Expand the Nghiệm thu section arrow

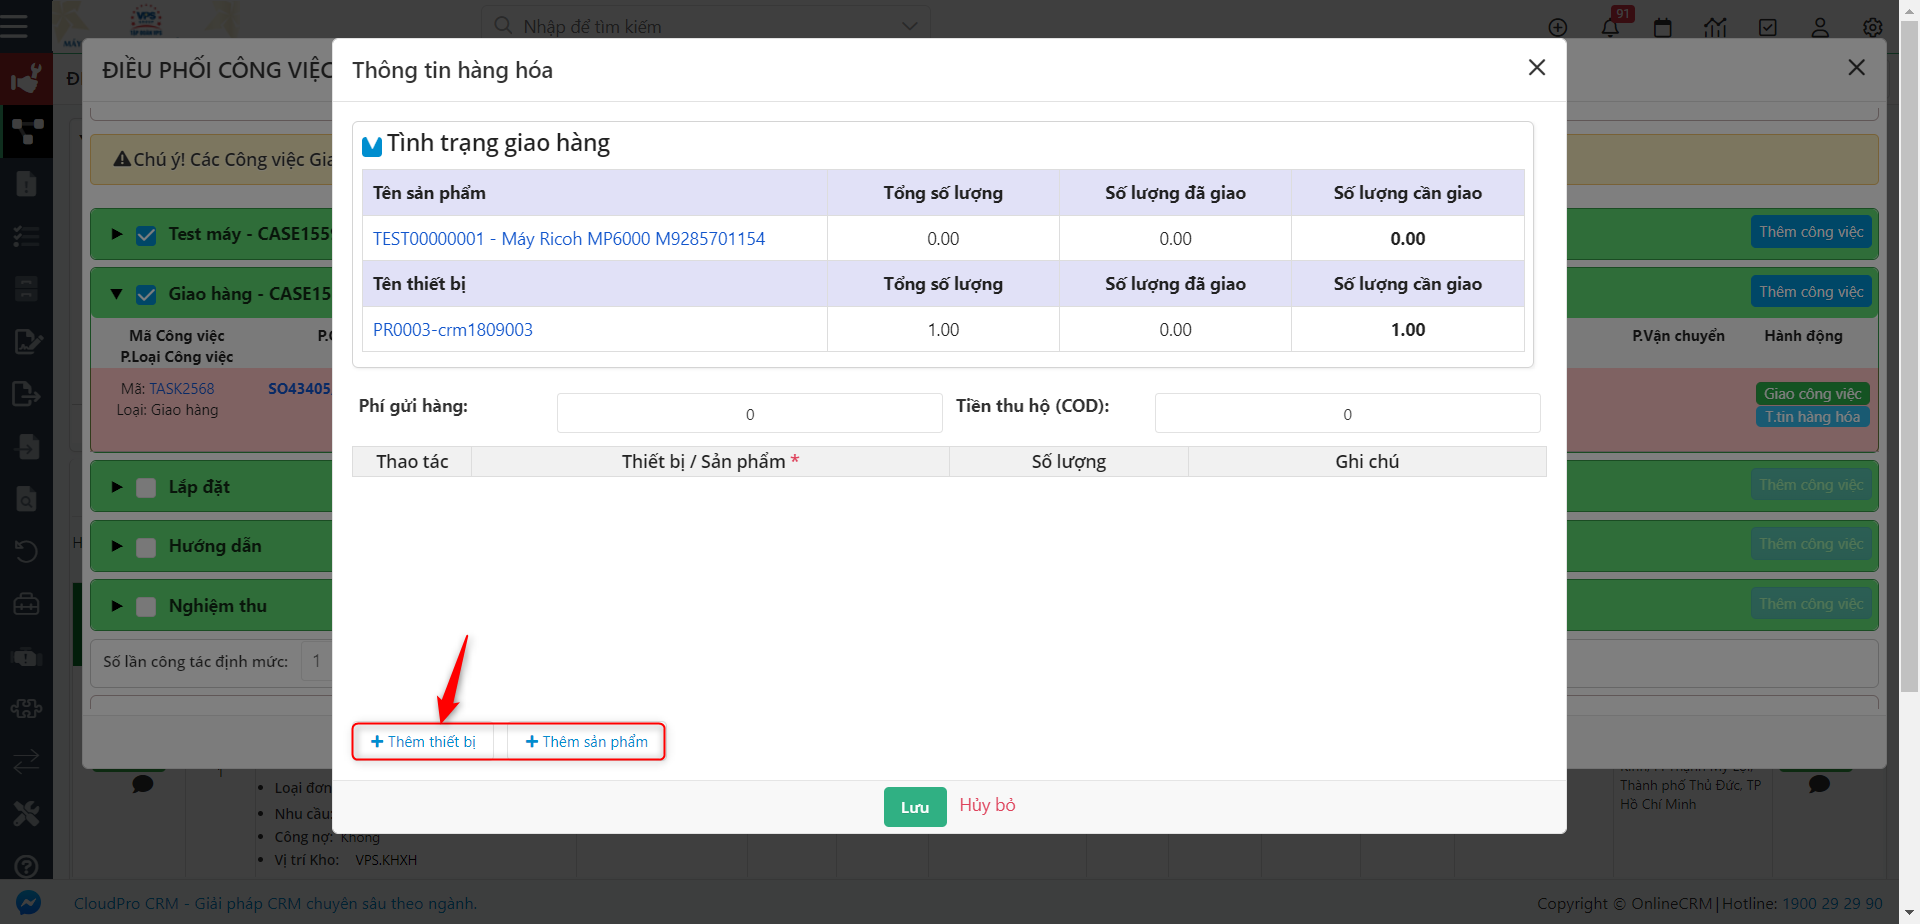pyautogui.click(x=117, y=606)
